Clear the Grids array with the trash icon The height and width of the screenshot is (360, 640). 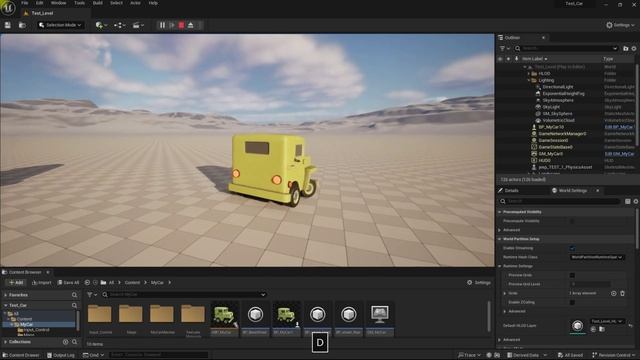click(622, 293)
